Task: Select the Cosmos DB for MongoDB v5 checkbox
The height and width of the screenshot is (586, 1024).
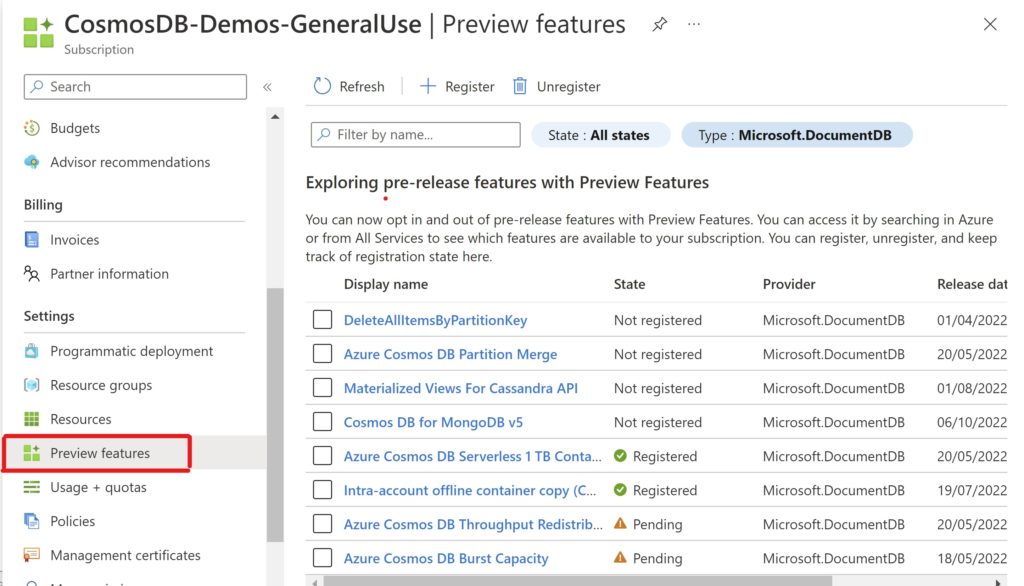Action: coord(322,422)
